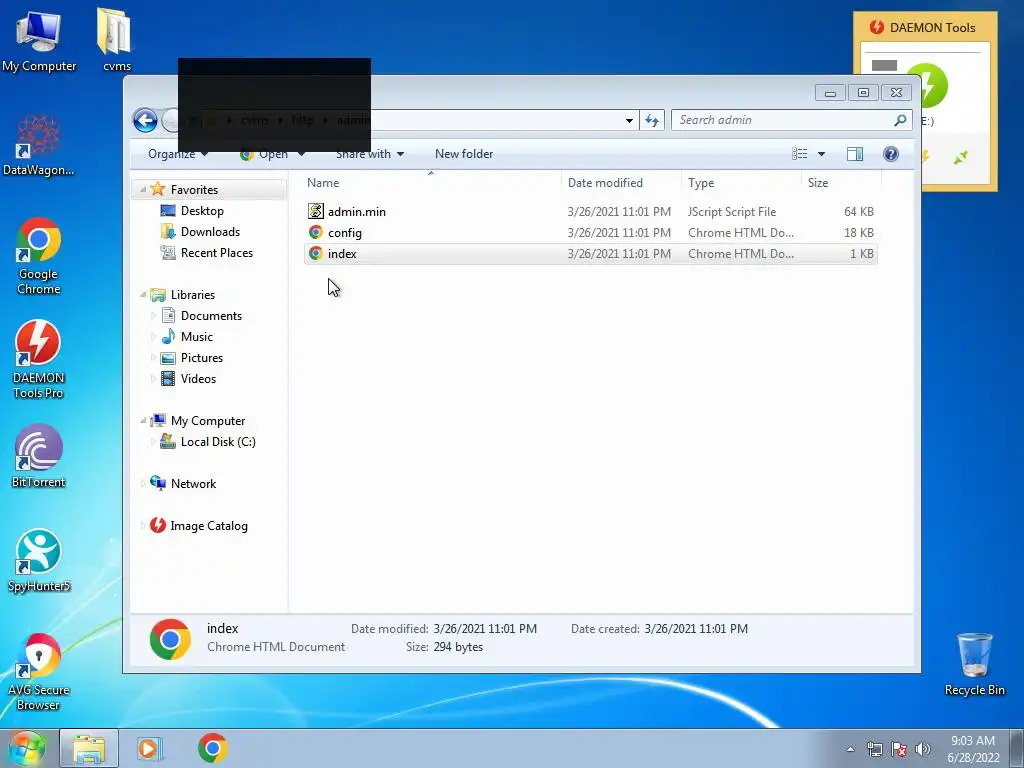The width and height of the screenshot is (1024, 768).
Task: Sort by Size column header
Action: (840, 182)
